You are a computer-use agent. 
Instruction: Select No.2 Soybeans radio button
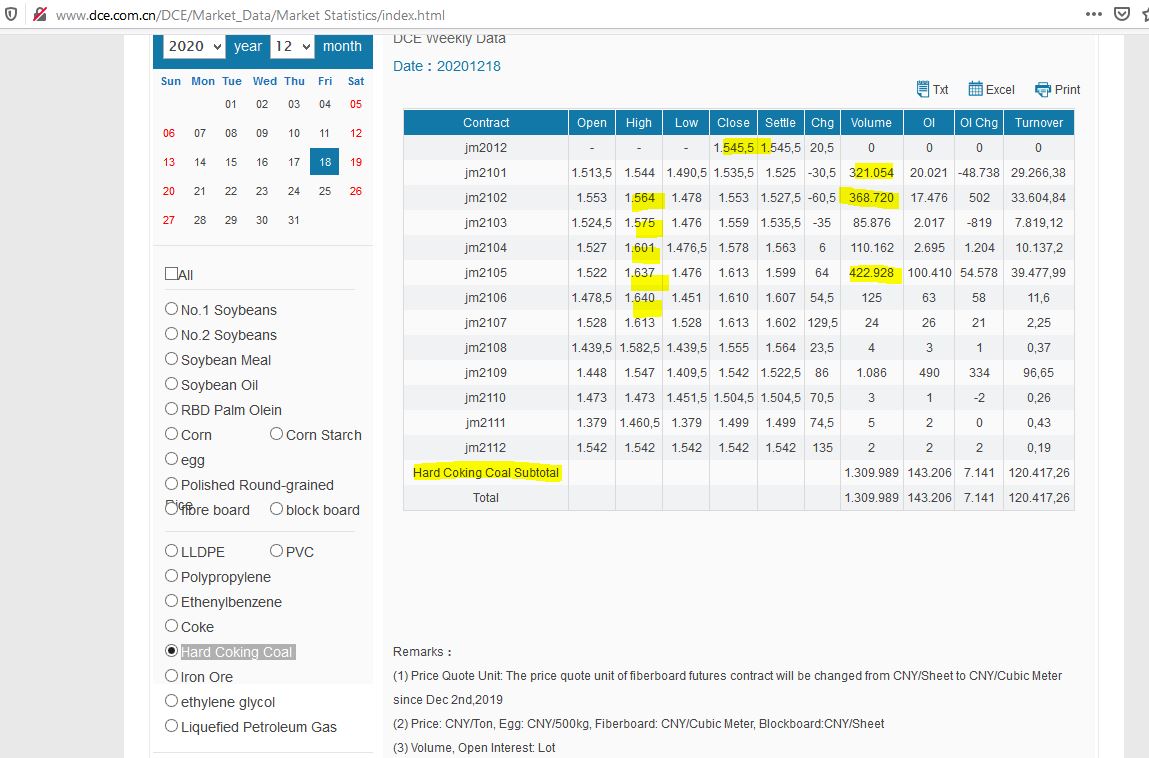[x=171, y=334]
